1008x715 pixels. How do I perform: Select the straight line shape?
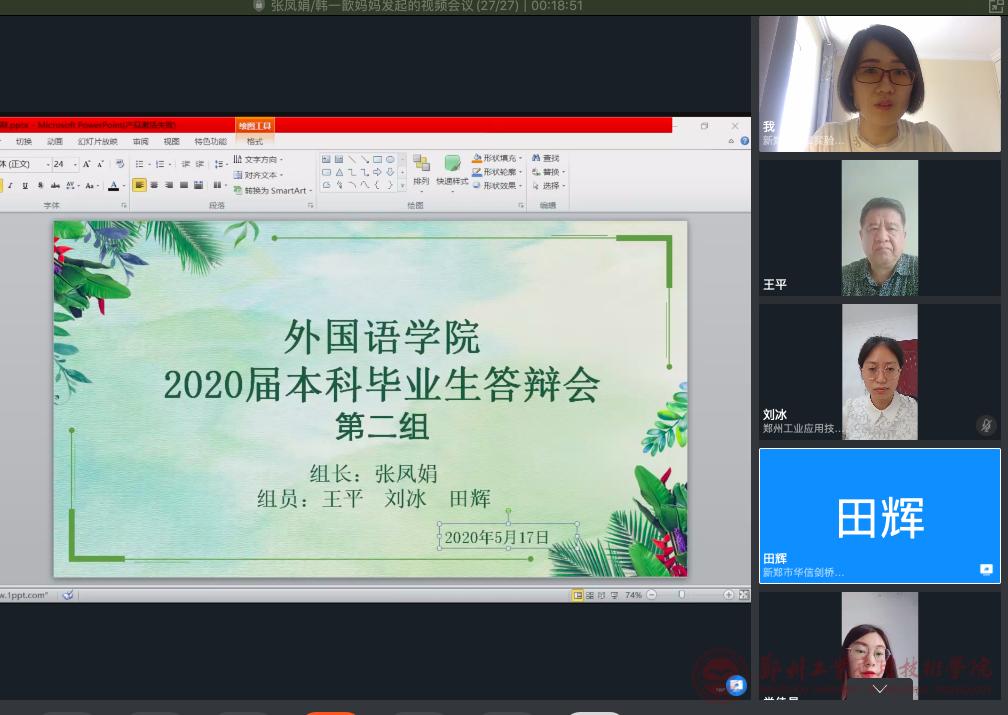click(x=352, y=159)
